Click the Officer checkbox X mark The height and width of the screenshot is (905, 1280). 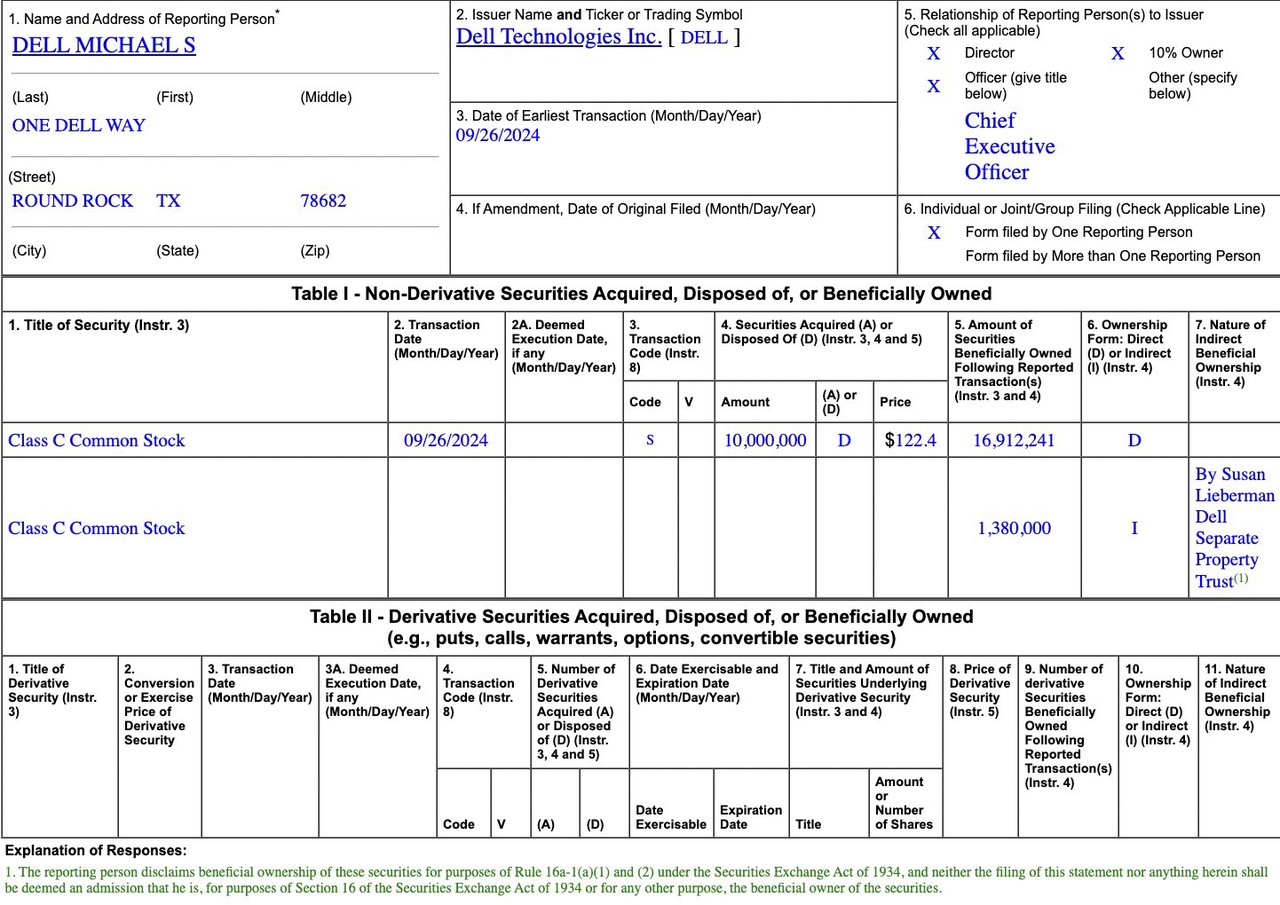point(934,87)
